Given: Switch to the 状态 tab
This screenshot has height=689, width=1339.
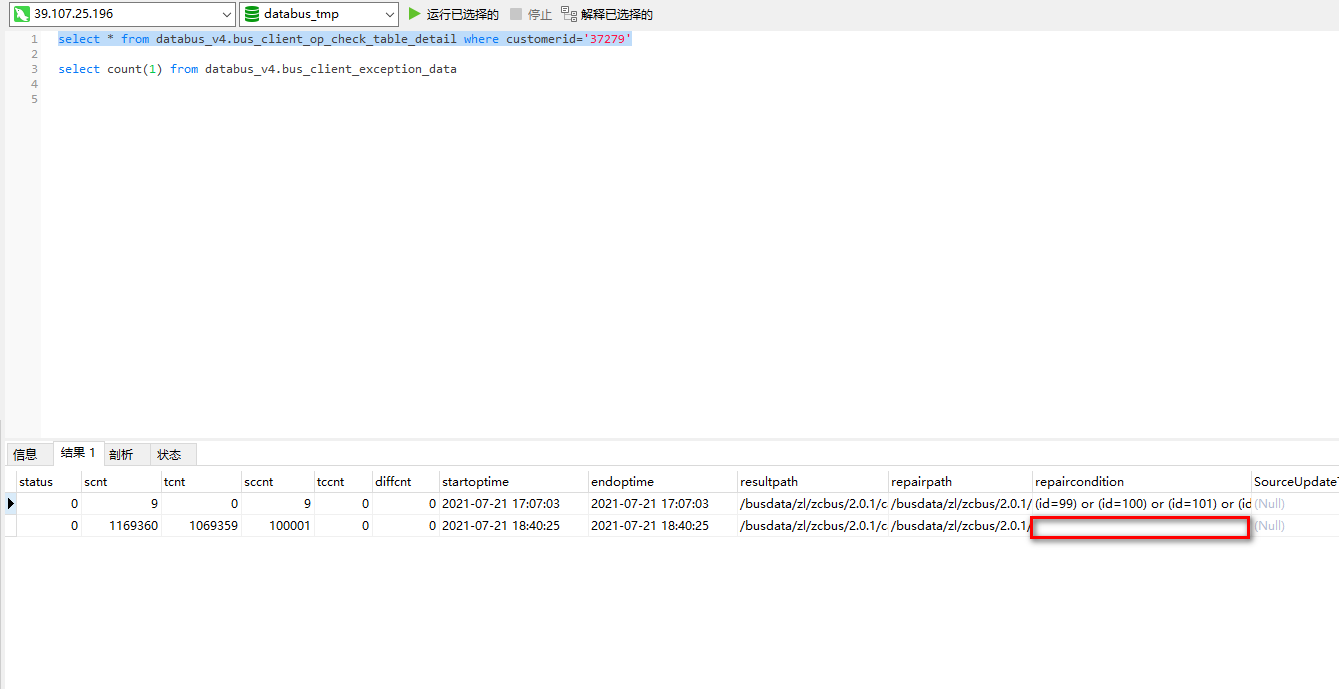Looking at the screenshot, I should pos(170,454).
